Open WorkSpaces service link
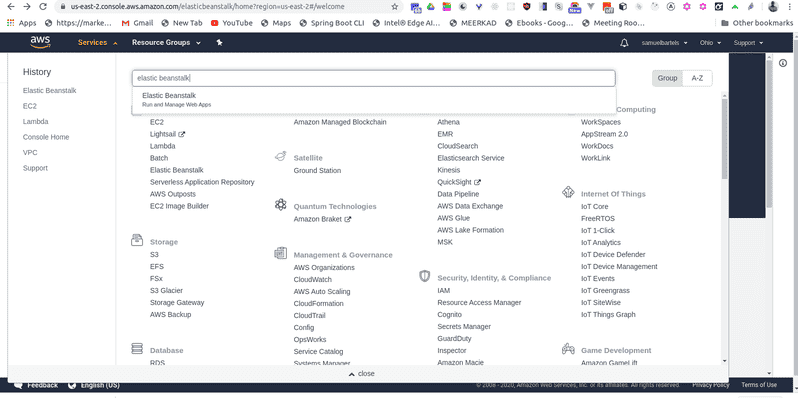This screenshot has width=798, height=398. click(x=601, y=122)
